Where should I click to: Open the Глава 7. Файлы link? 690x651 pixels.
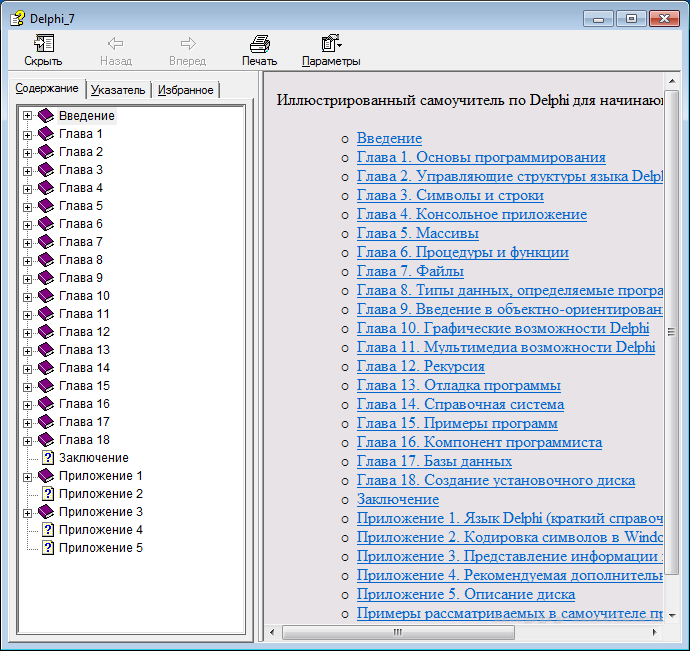(410, 271)
